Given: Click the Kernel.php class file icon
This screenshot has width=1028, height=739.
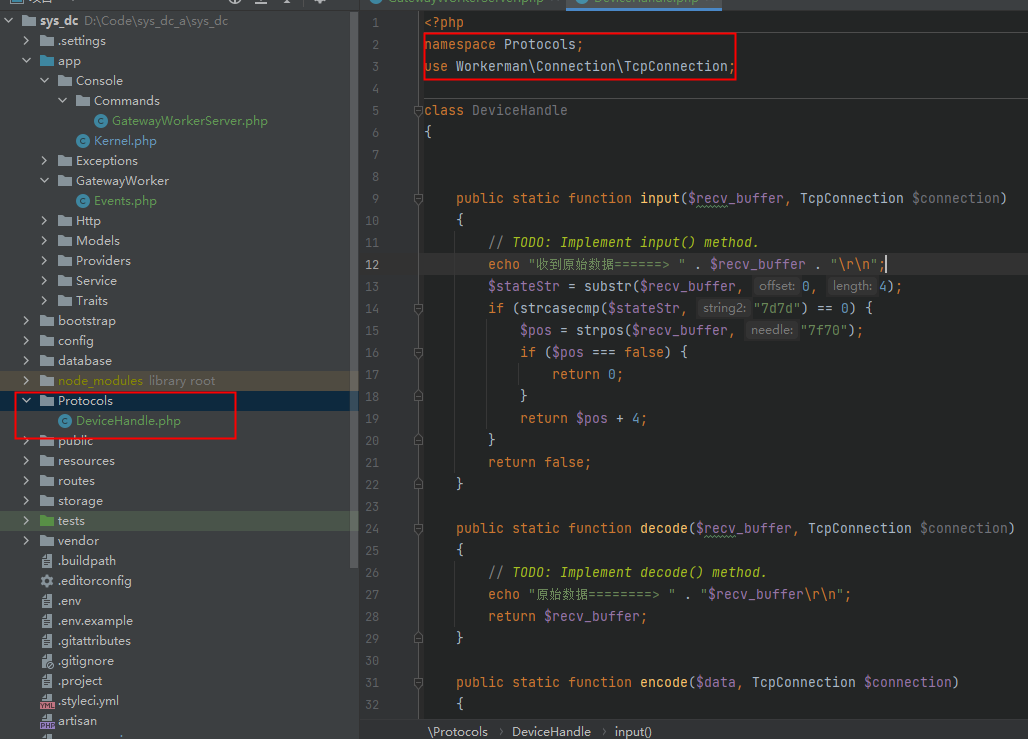Looking at the screenshot, I should click(x=83, y=141).
